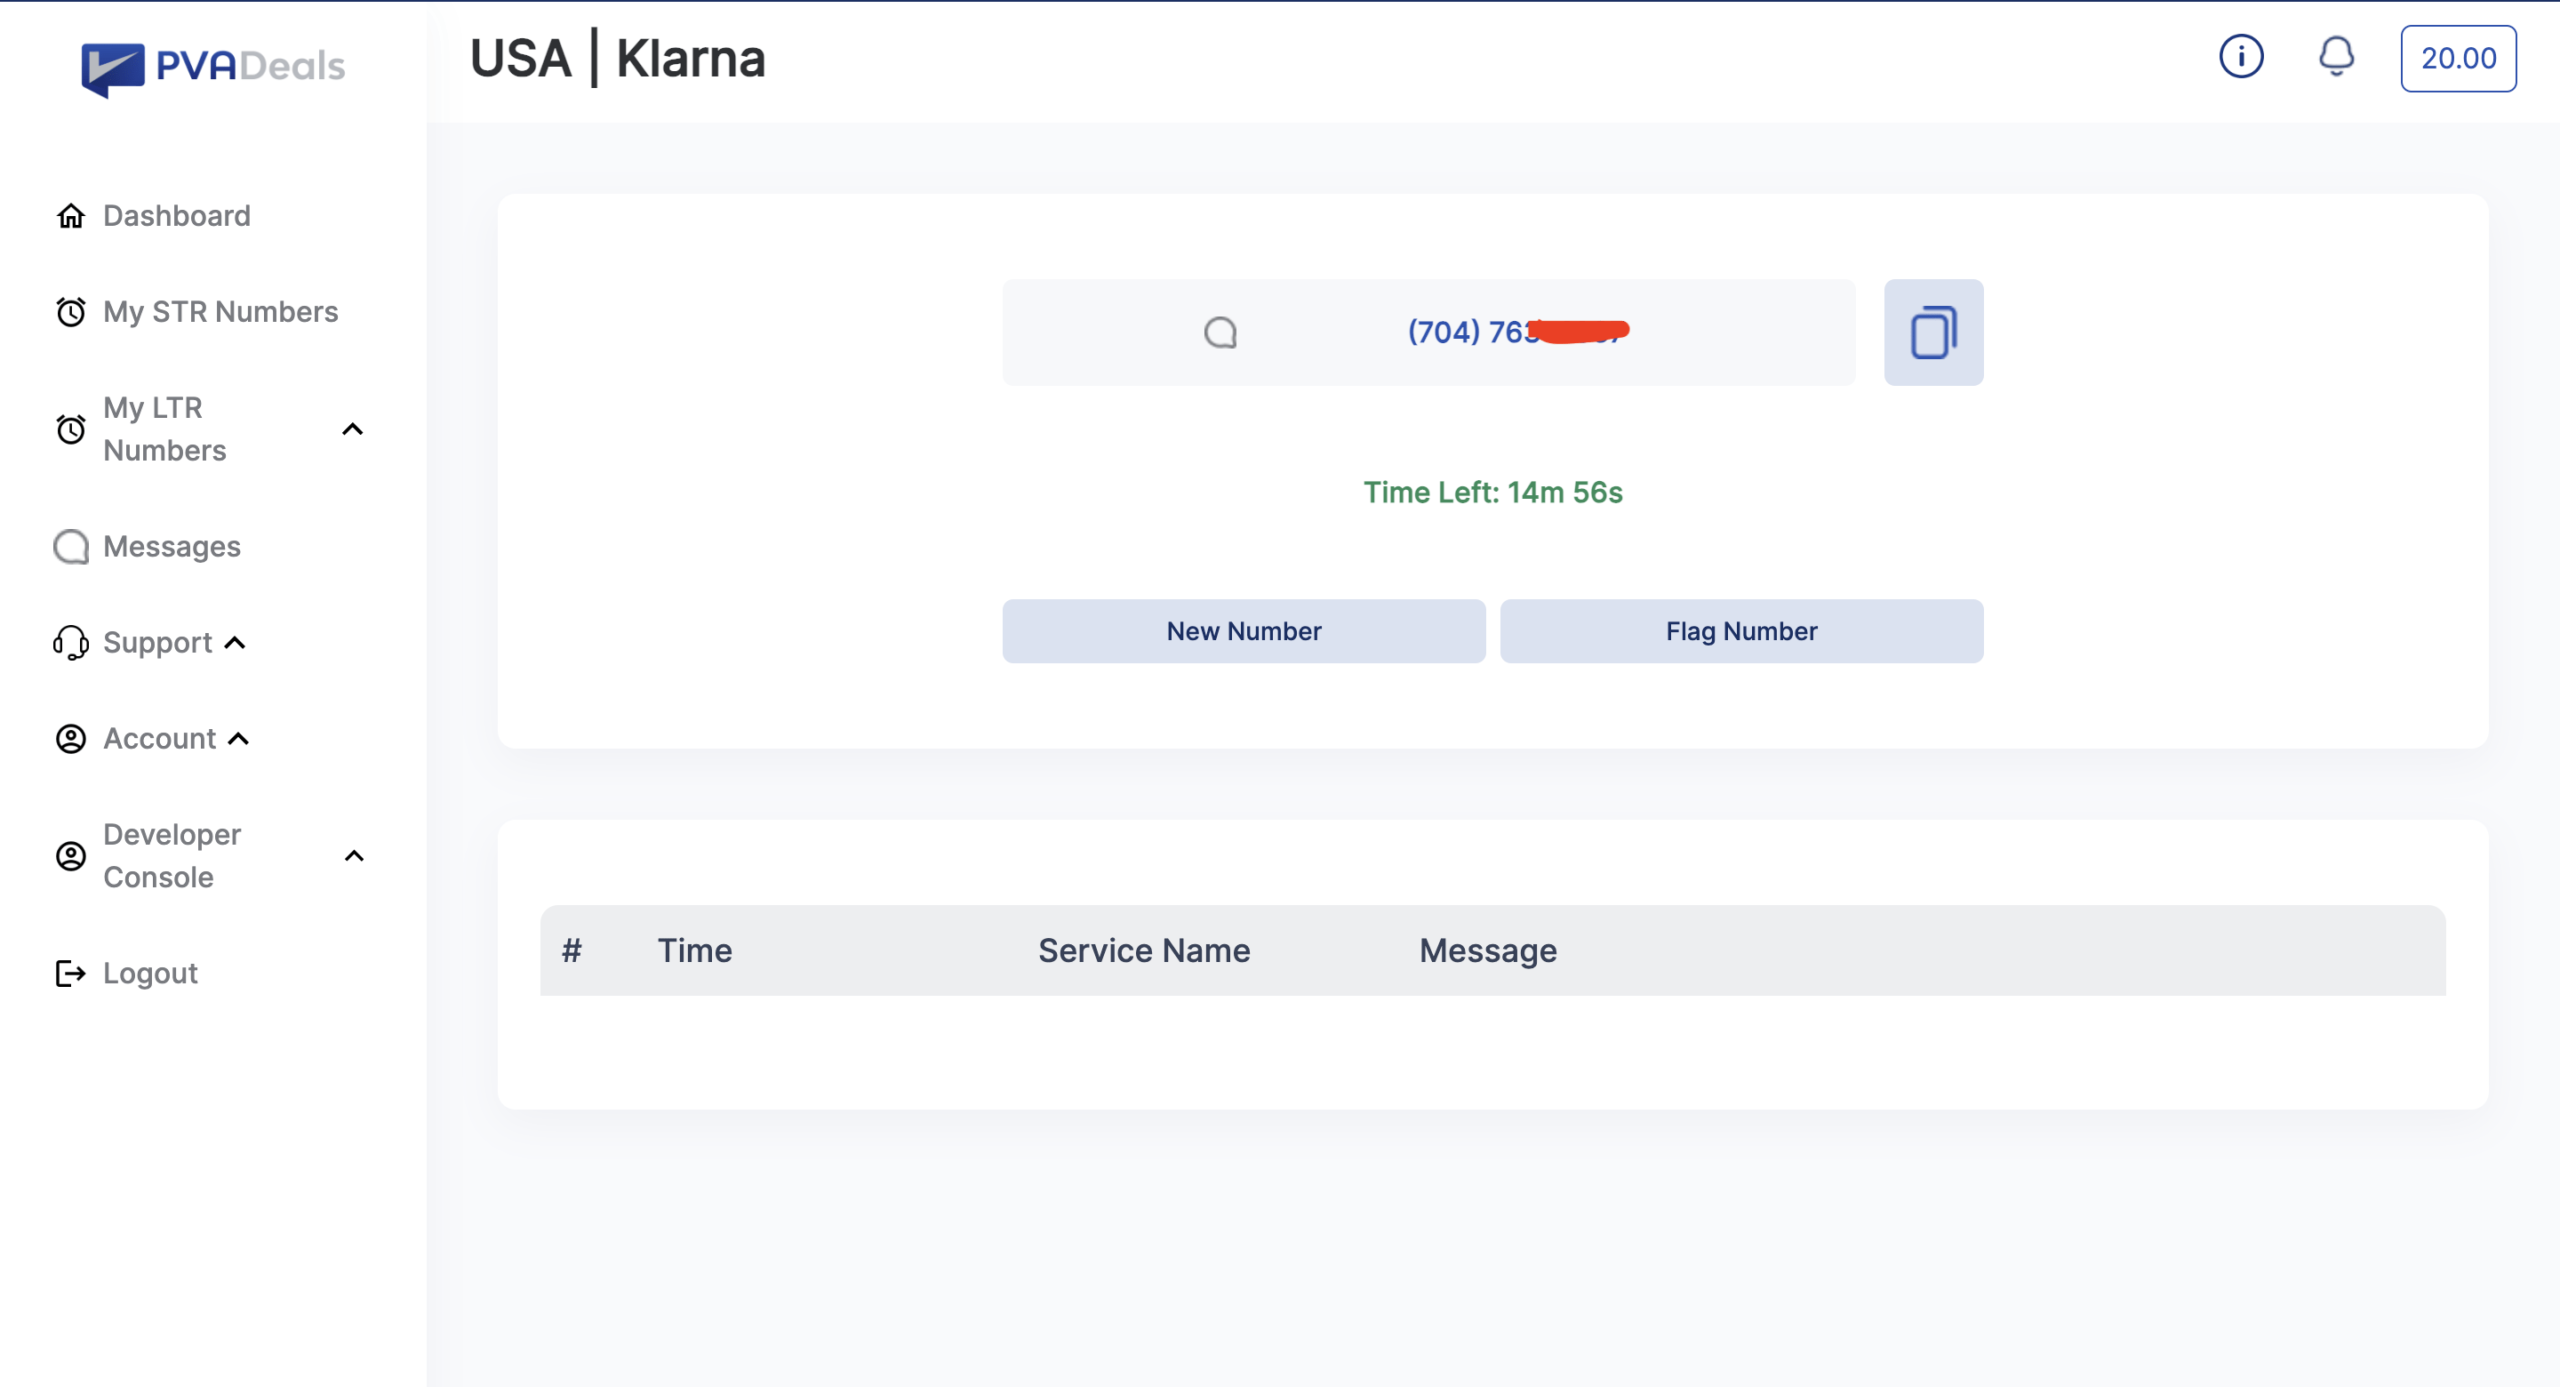
Task: Click the Flag Number button
Action: click(1742, 630)
